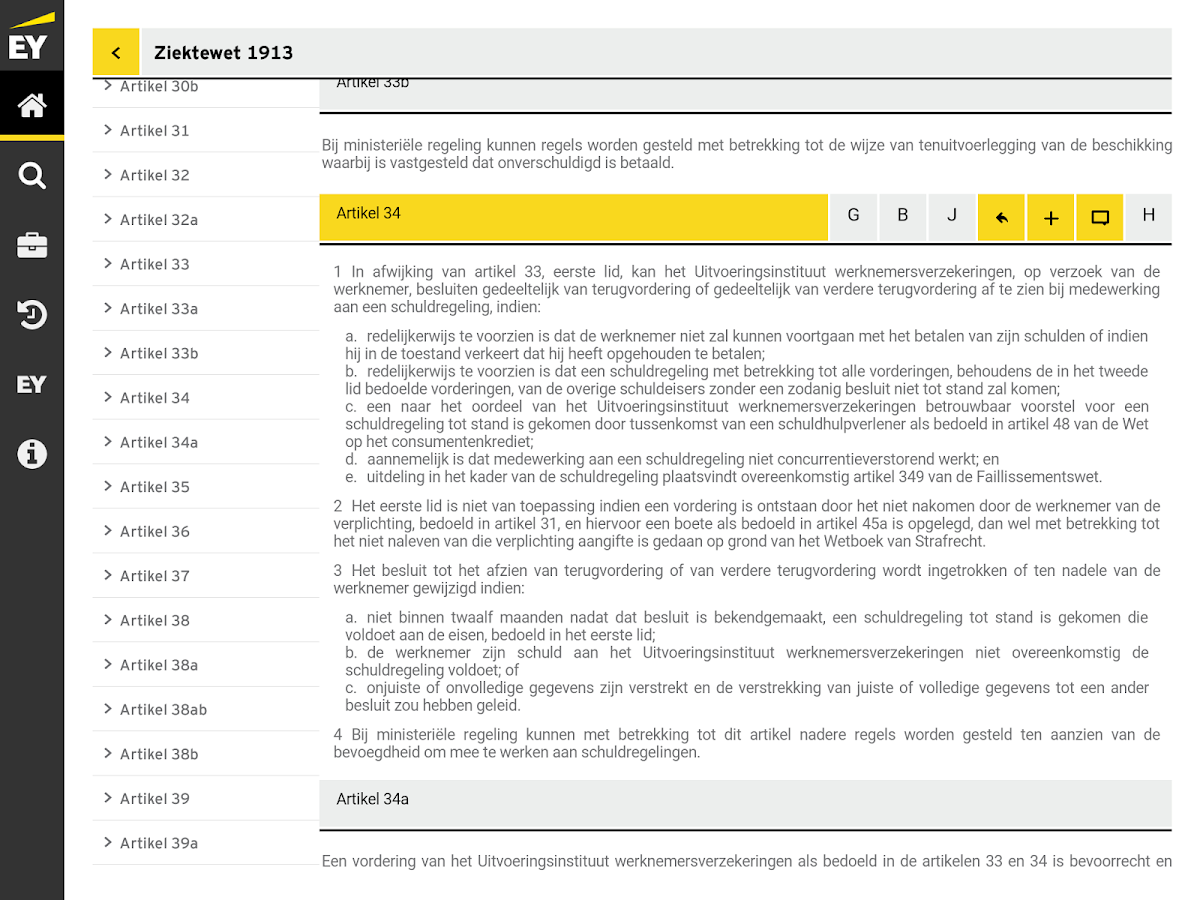This screenshot has height=900, width=1200.
Task: Click the reply arrow on Artikel 34
Action: coord(1001,217)
